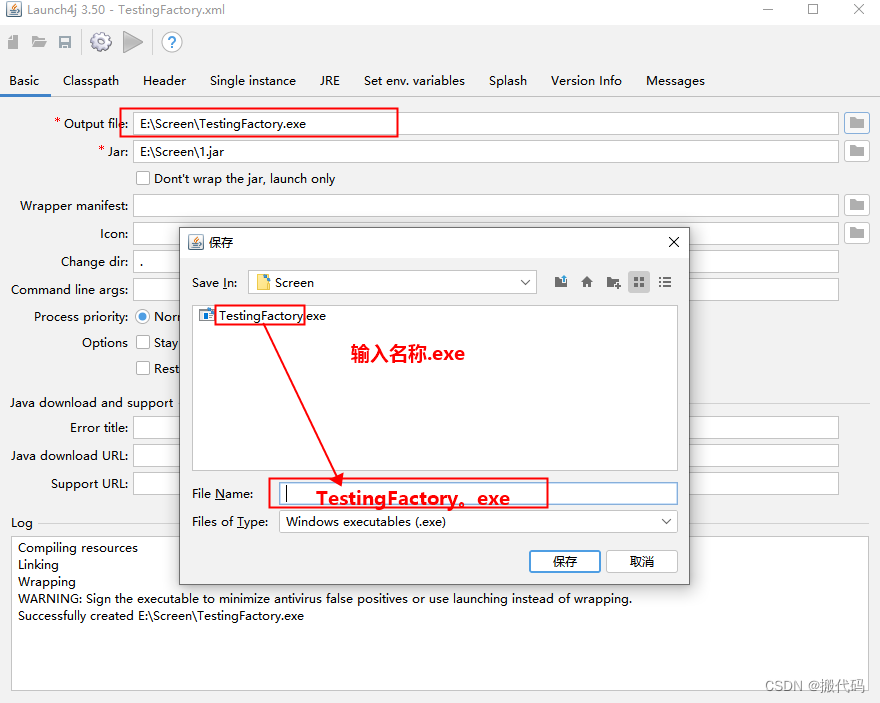Switch the save dialog to icons view
The height and width of the screenshot is (703, 880).
[639, 282]
